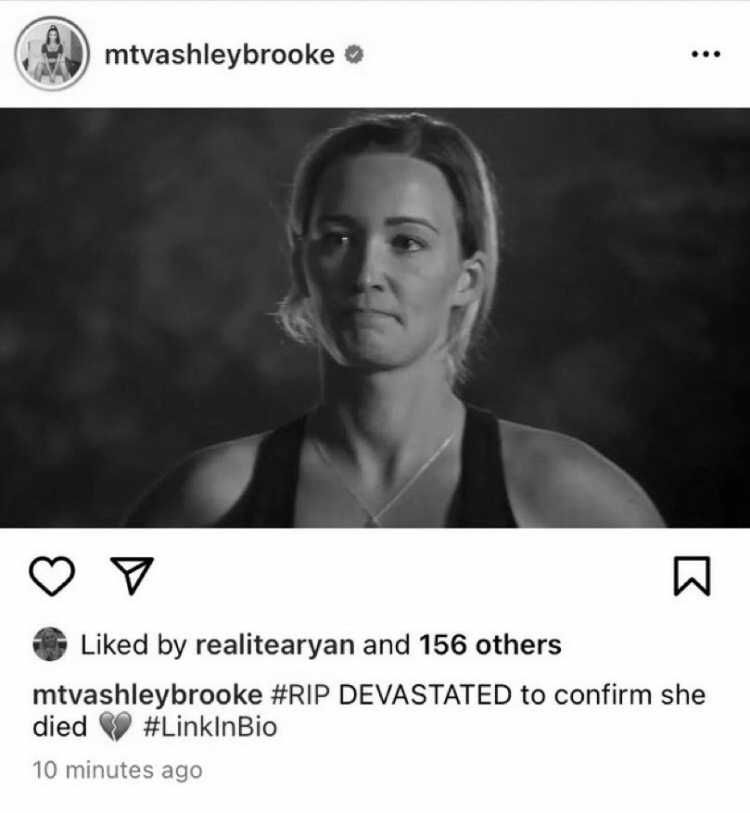Click the verified badge beside the username
The image size is (750, 813).
point(354,54)
